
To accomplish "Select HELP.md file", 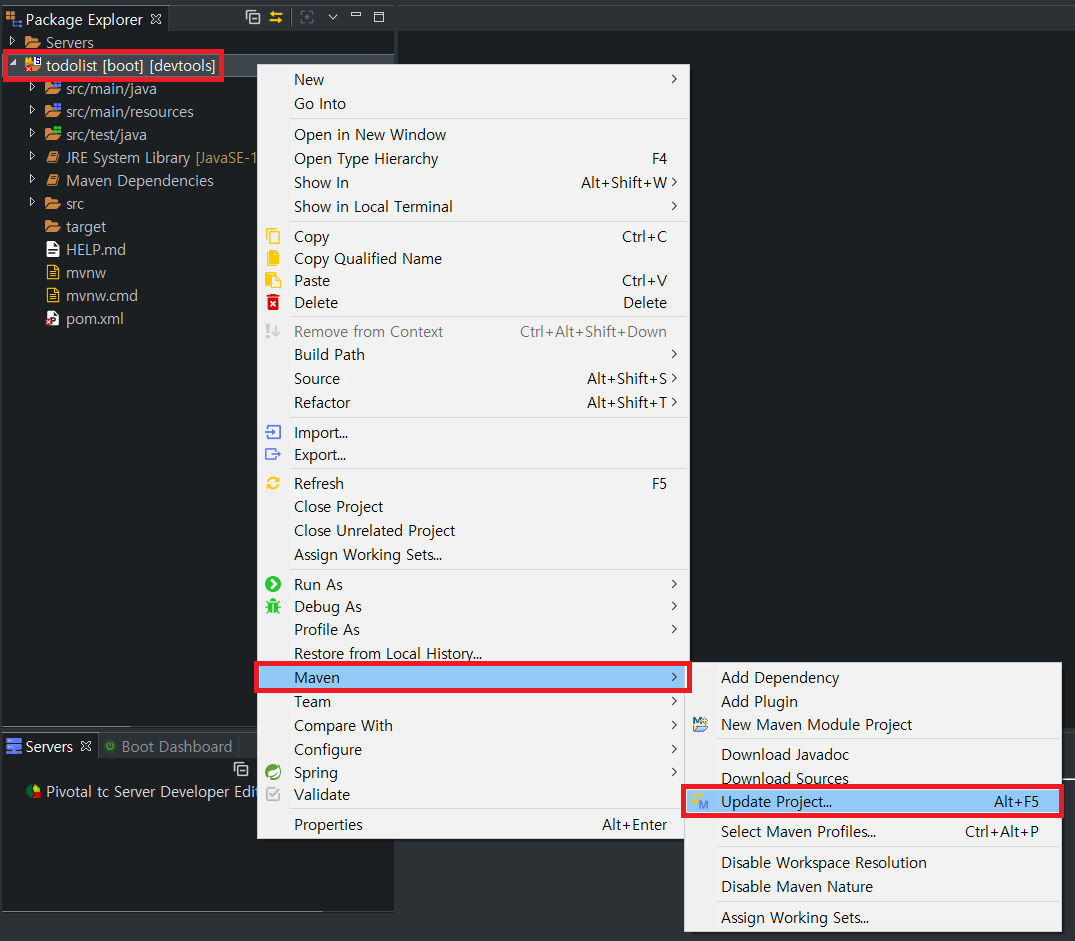I will click(96, 249).
